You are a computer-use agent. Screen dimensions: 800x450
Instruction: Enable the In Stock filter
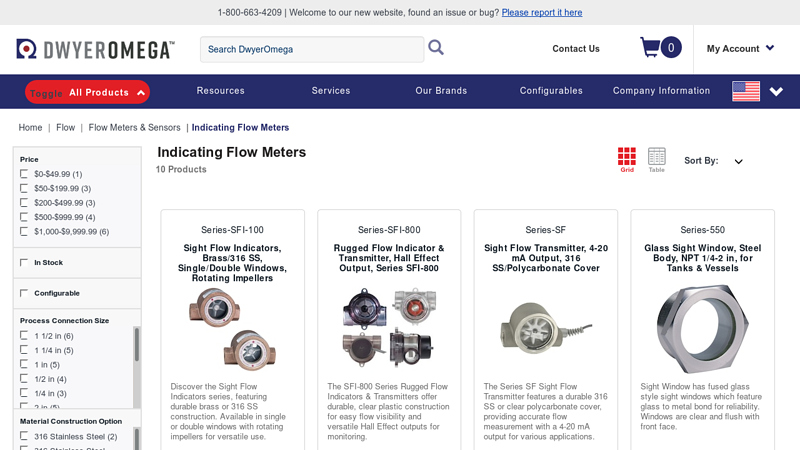click(x=24, y=263)
